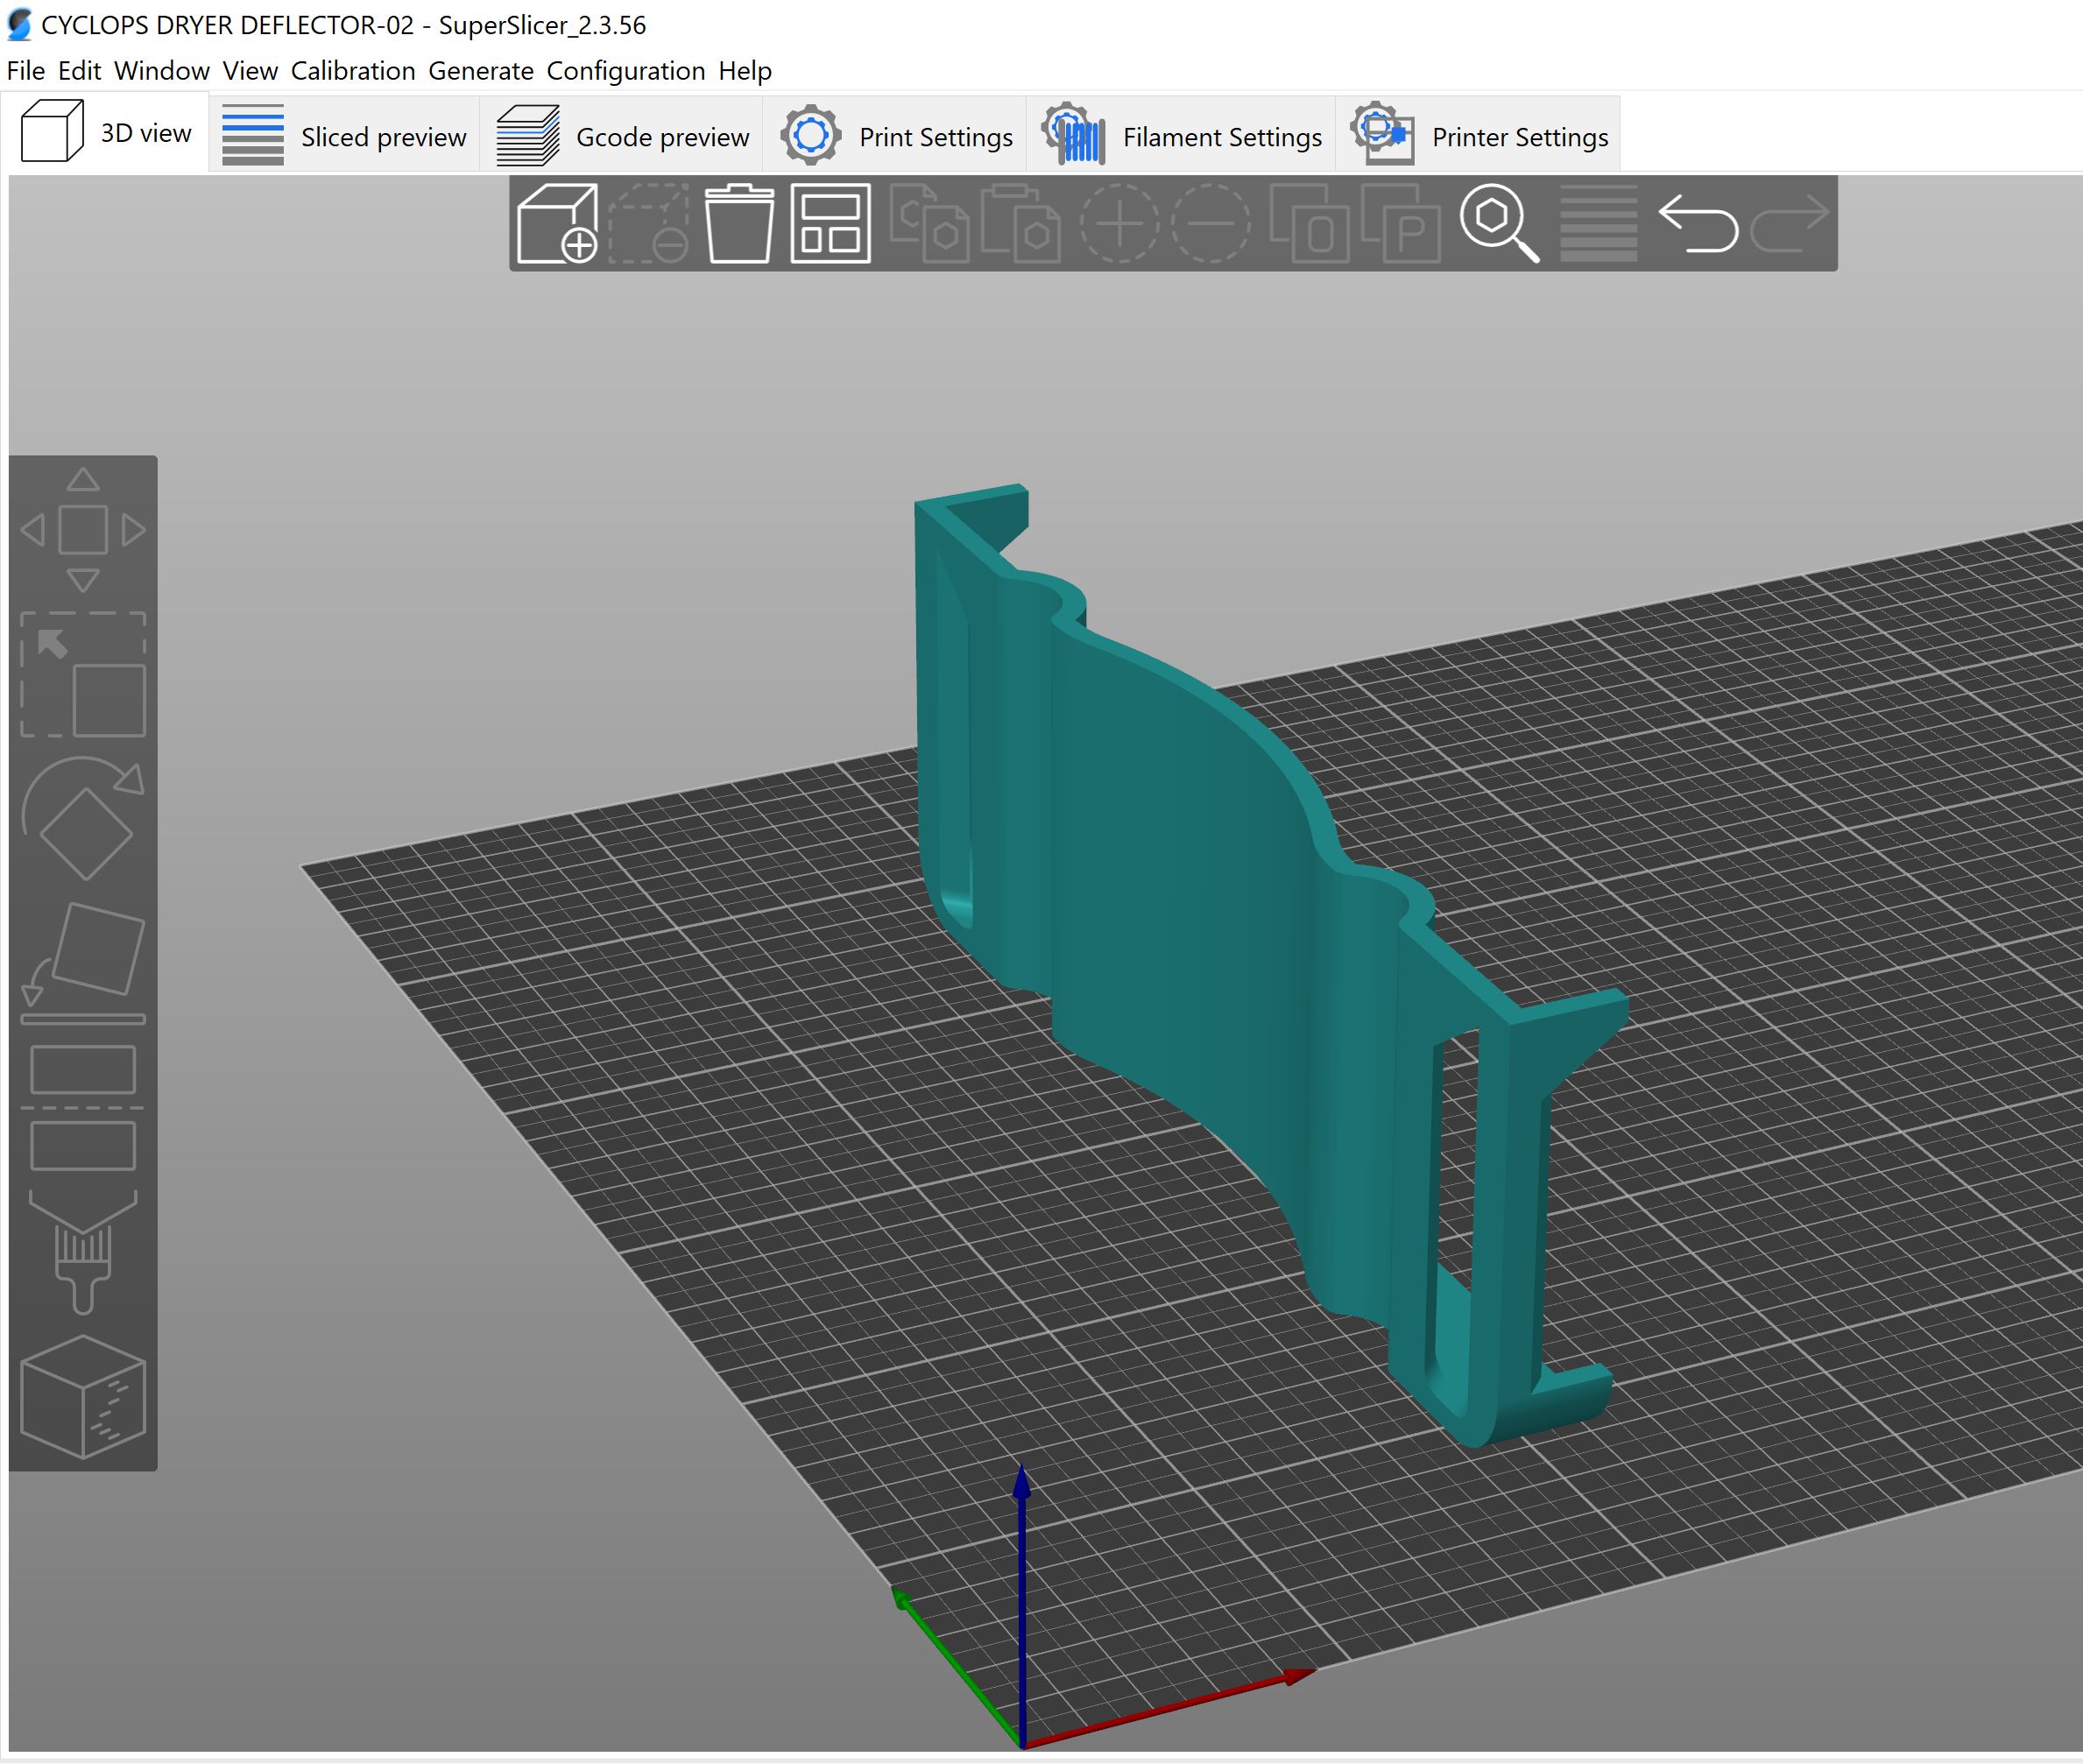Switch to the Gcode preview tab
Screen dimensions: 2083x1764
(x=621, y=135)
